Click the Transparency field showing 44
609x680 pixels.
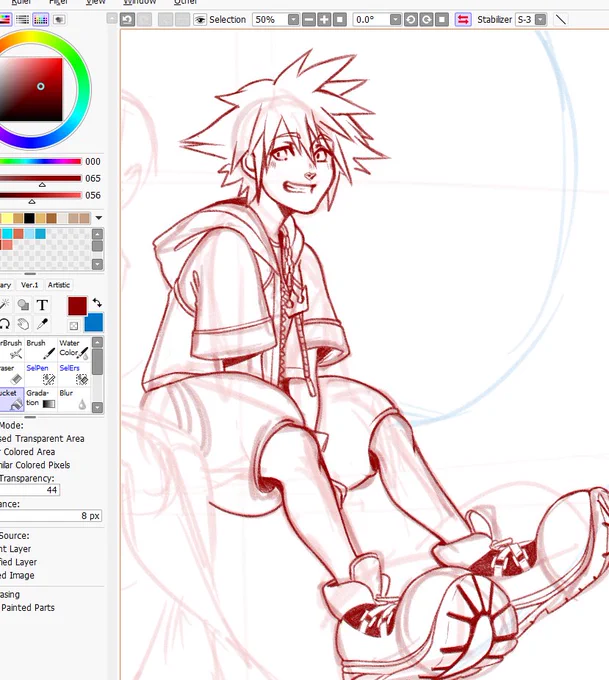coord(30,490)
